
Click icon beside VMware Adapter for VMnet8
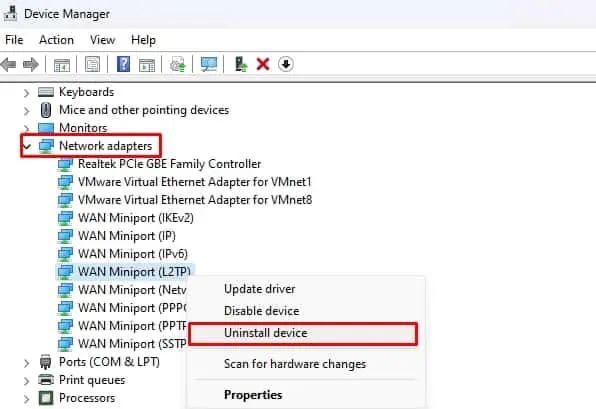point(65,200)
